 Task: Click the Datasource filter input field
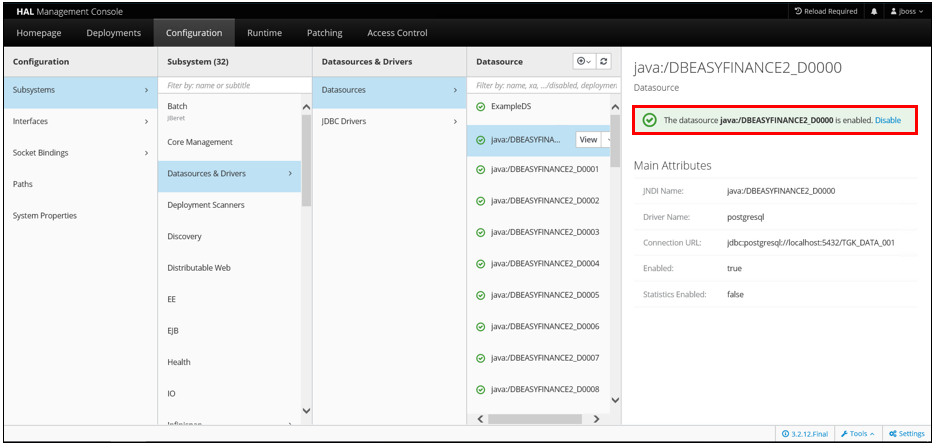point(543,86)
